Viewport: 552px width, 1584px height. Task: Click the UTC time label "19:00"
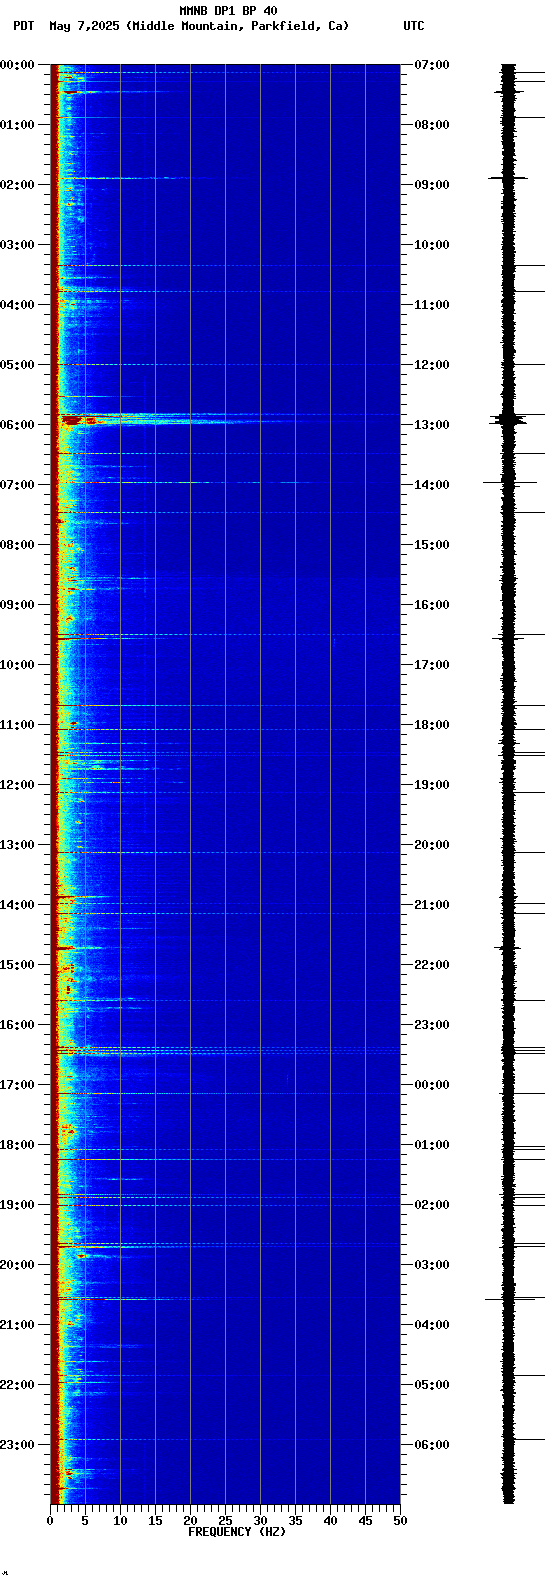(x=431, y=785)
